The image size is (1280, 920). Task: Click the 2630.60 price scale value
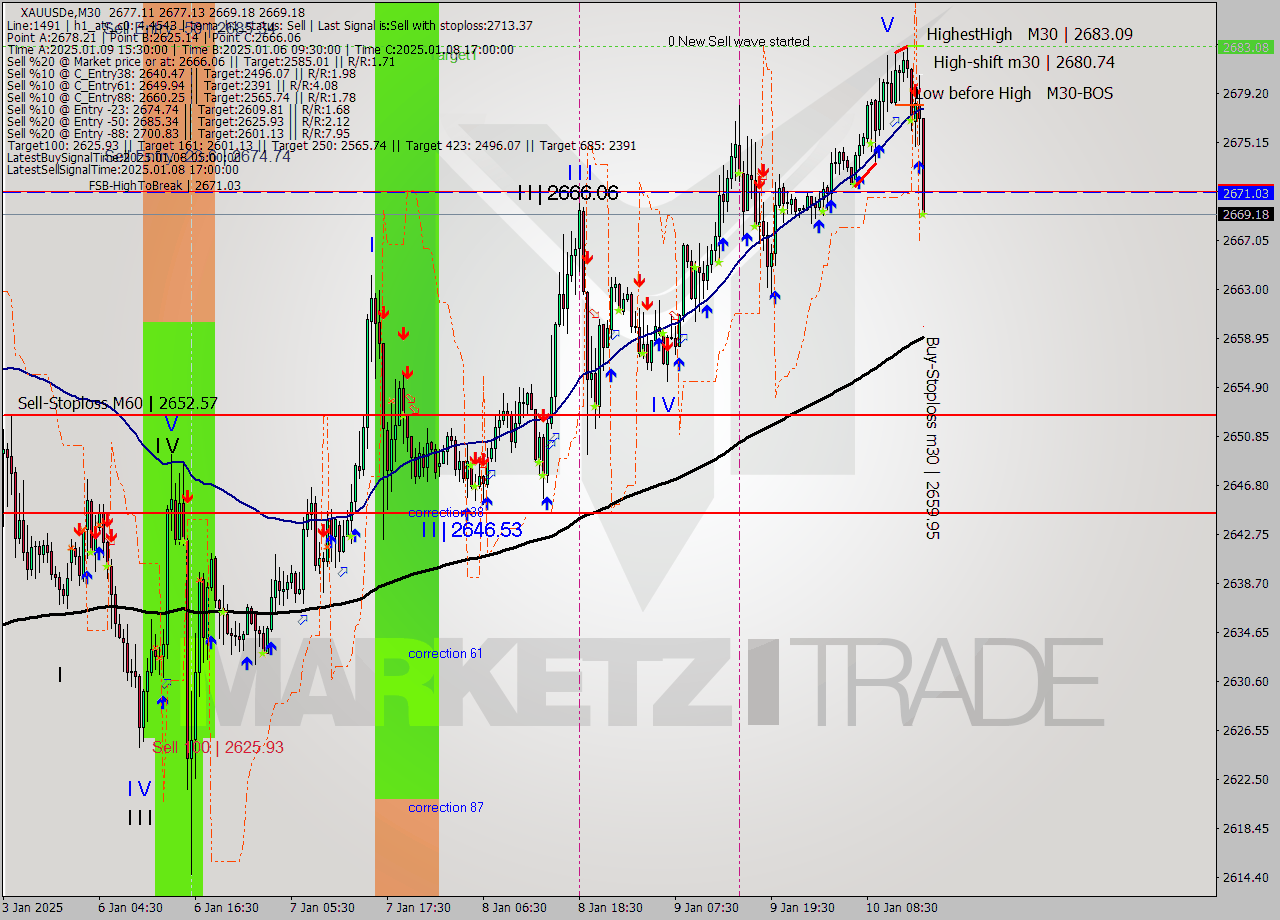(1245, 681)
